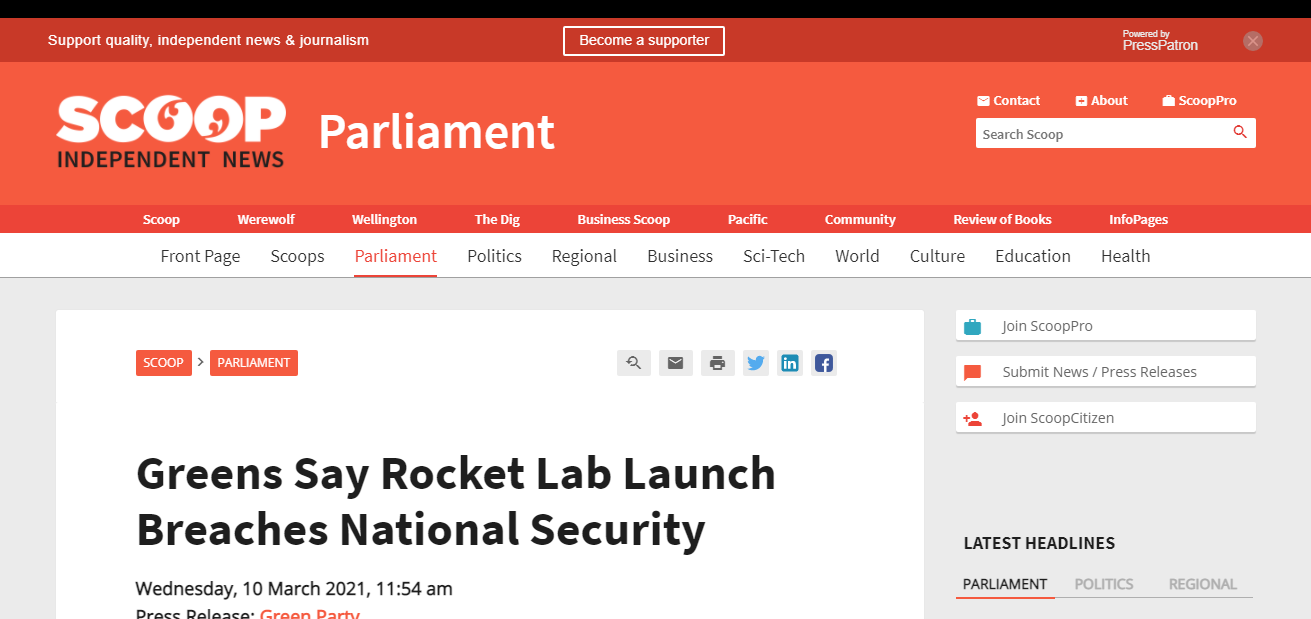Click the Parliament breadcrumb tag
Image resolution: width=1311 pixels, height=619 pixels.
254,363
